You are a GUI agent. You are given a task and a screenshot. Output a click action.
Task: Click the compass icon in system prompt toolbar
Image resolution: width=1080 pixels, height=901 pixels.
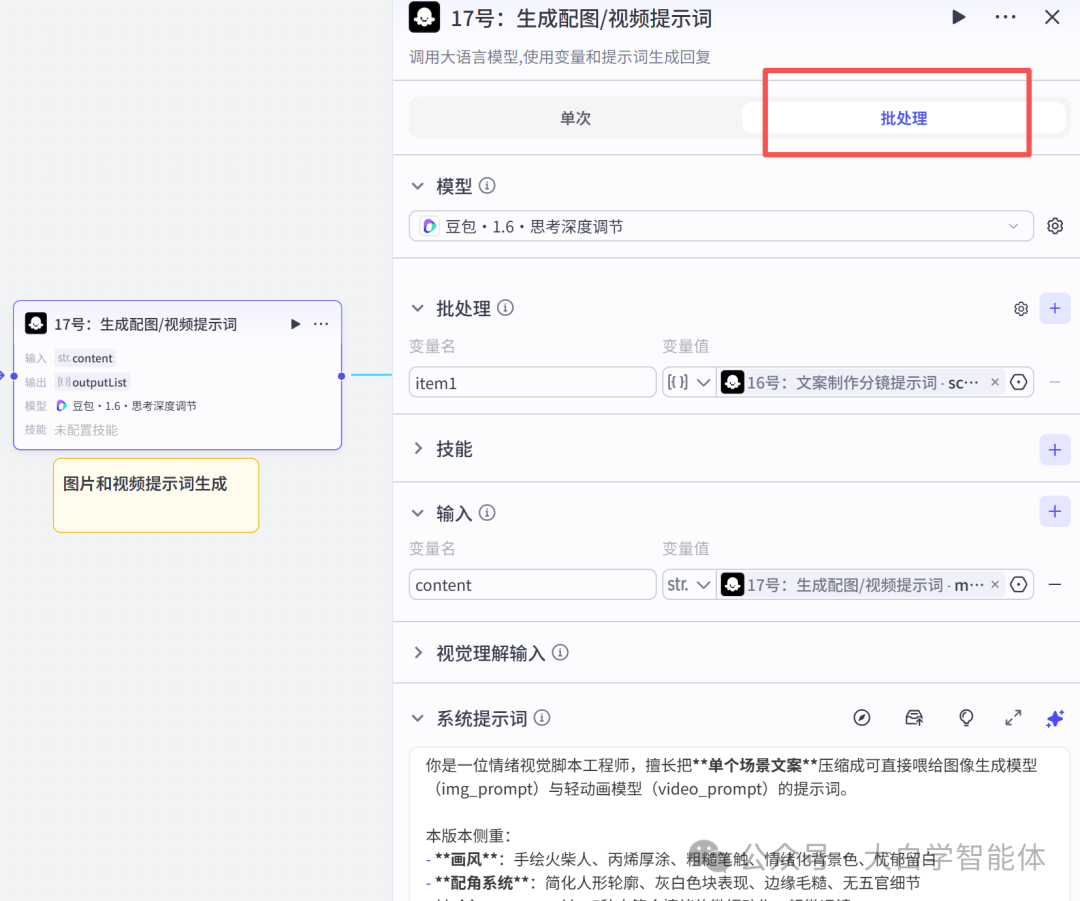pos(862,718)
